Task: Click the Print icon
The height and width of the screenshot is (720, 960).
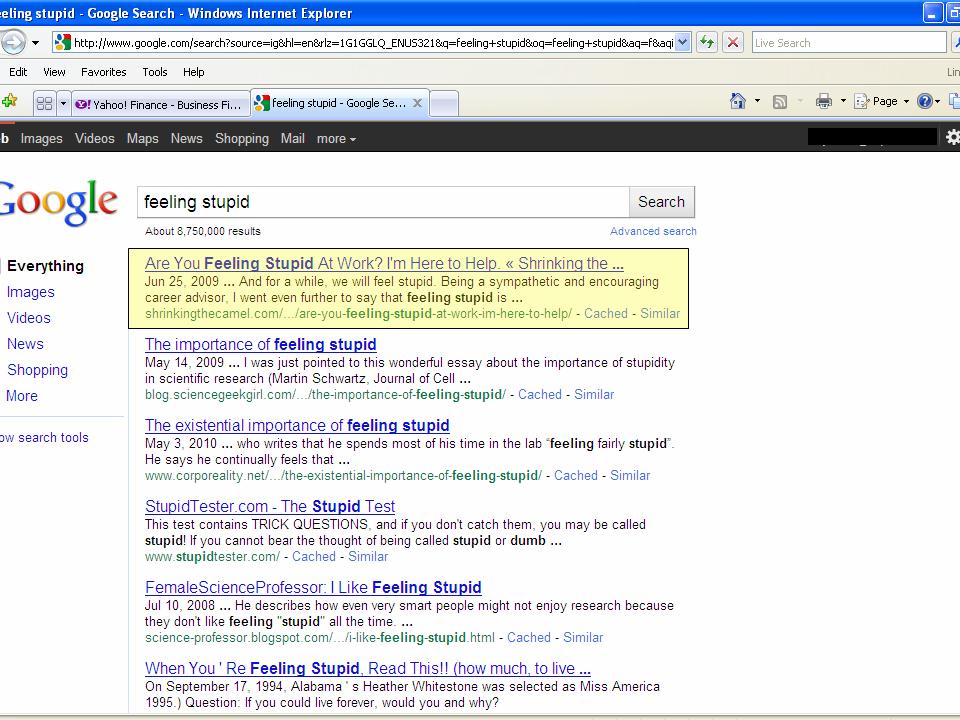Action: pos(824,101)
